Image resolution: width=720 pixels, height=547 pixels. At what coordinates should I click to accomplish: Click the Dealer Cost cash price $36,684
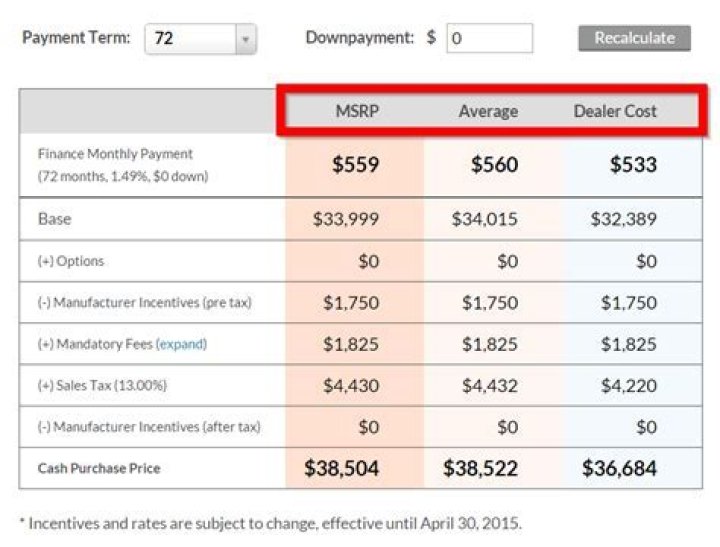coord(619,468)
